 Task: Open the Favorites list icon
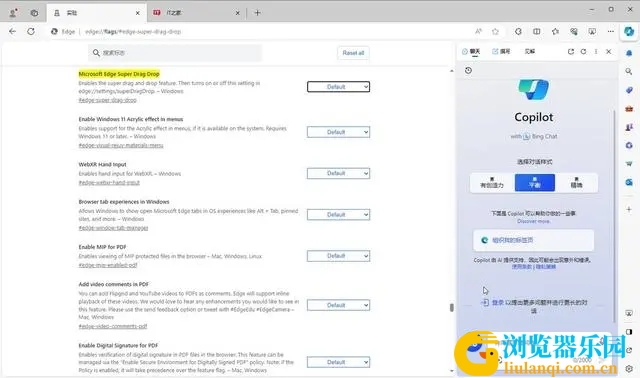(x=555, y=31)
